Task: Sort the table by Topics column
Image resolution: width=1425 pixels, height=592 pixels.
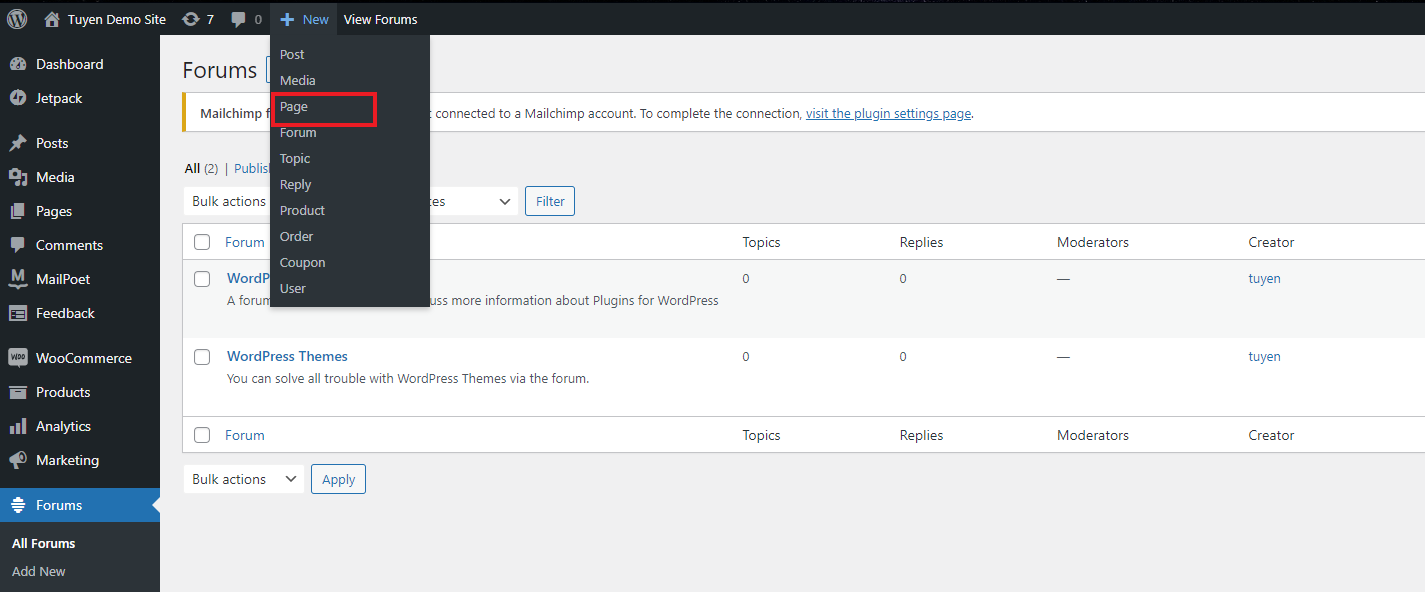Action: point(761,242)
